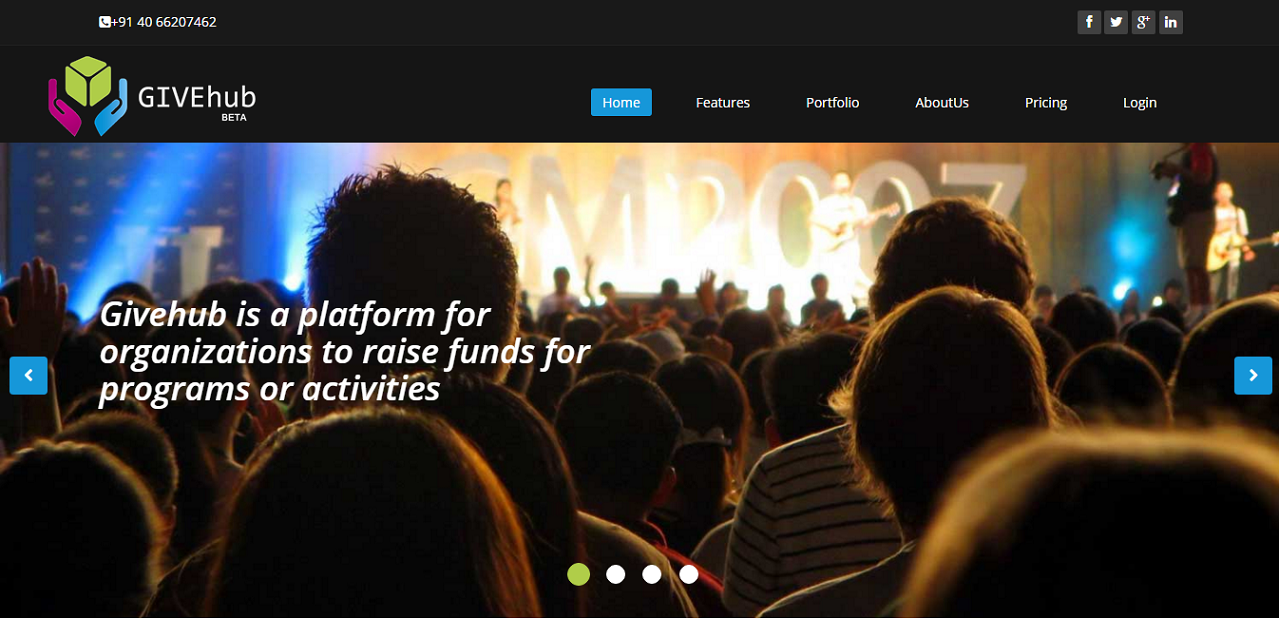1279x619 pixels.
Task: Advance to next slide with right arrow
Action: (x=1253, y=375)
